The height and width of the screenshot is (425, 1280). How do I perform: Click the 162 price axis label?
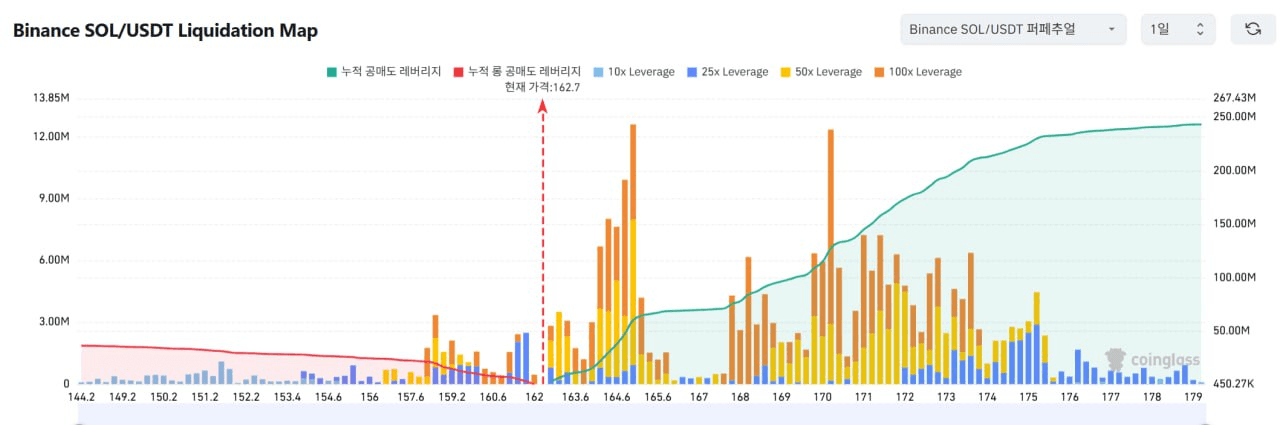(534, 397)
